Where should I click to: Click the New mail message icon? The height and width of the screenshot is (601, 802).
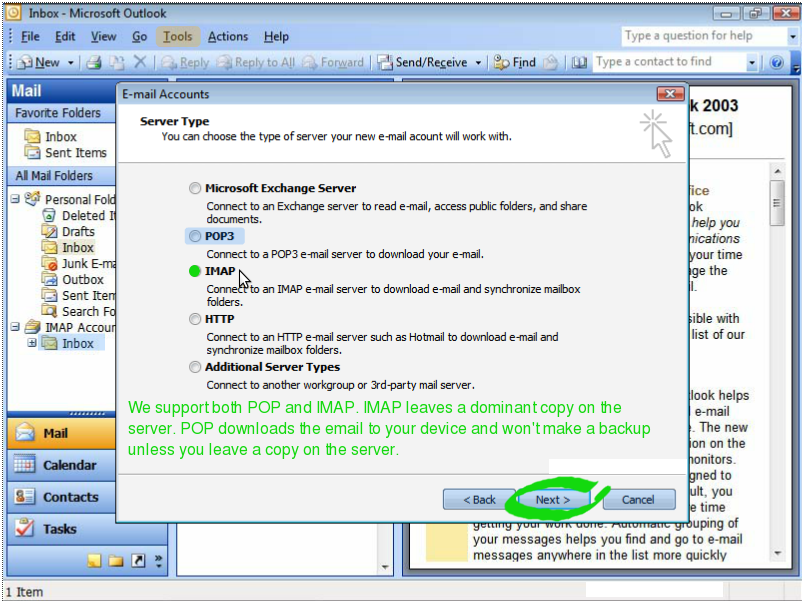click(x=24, y=62)
